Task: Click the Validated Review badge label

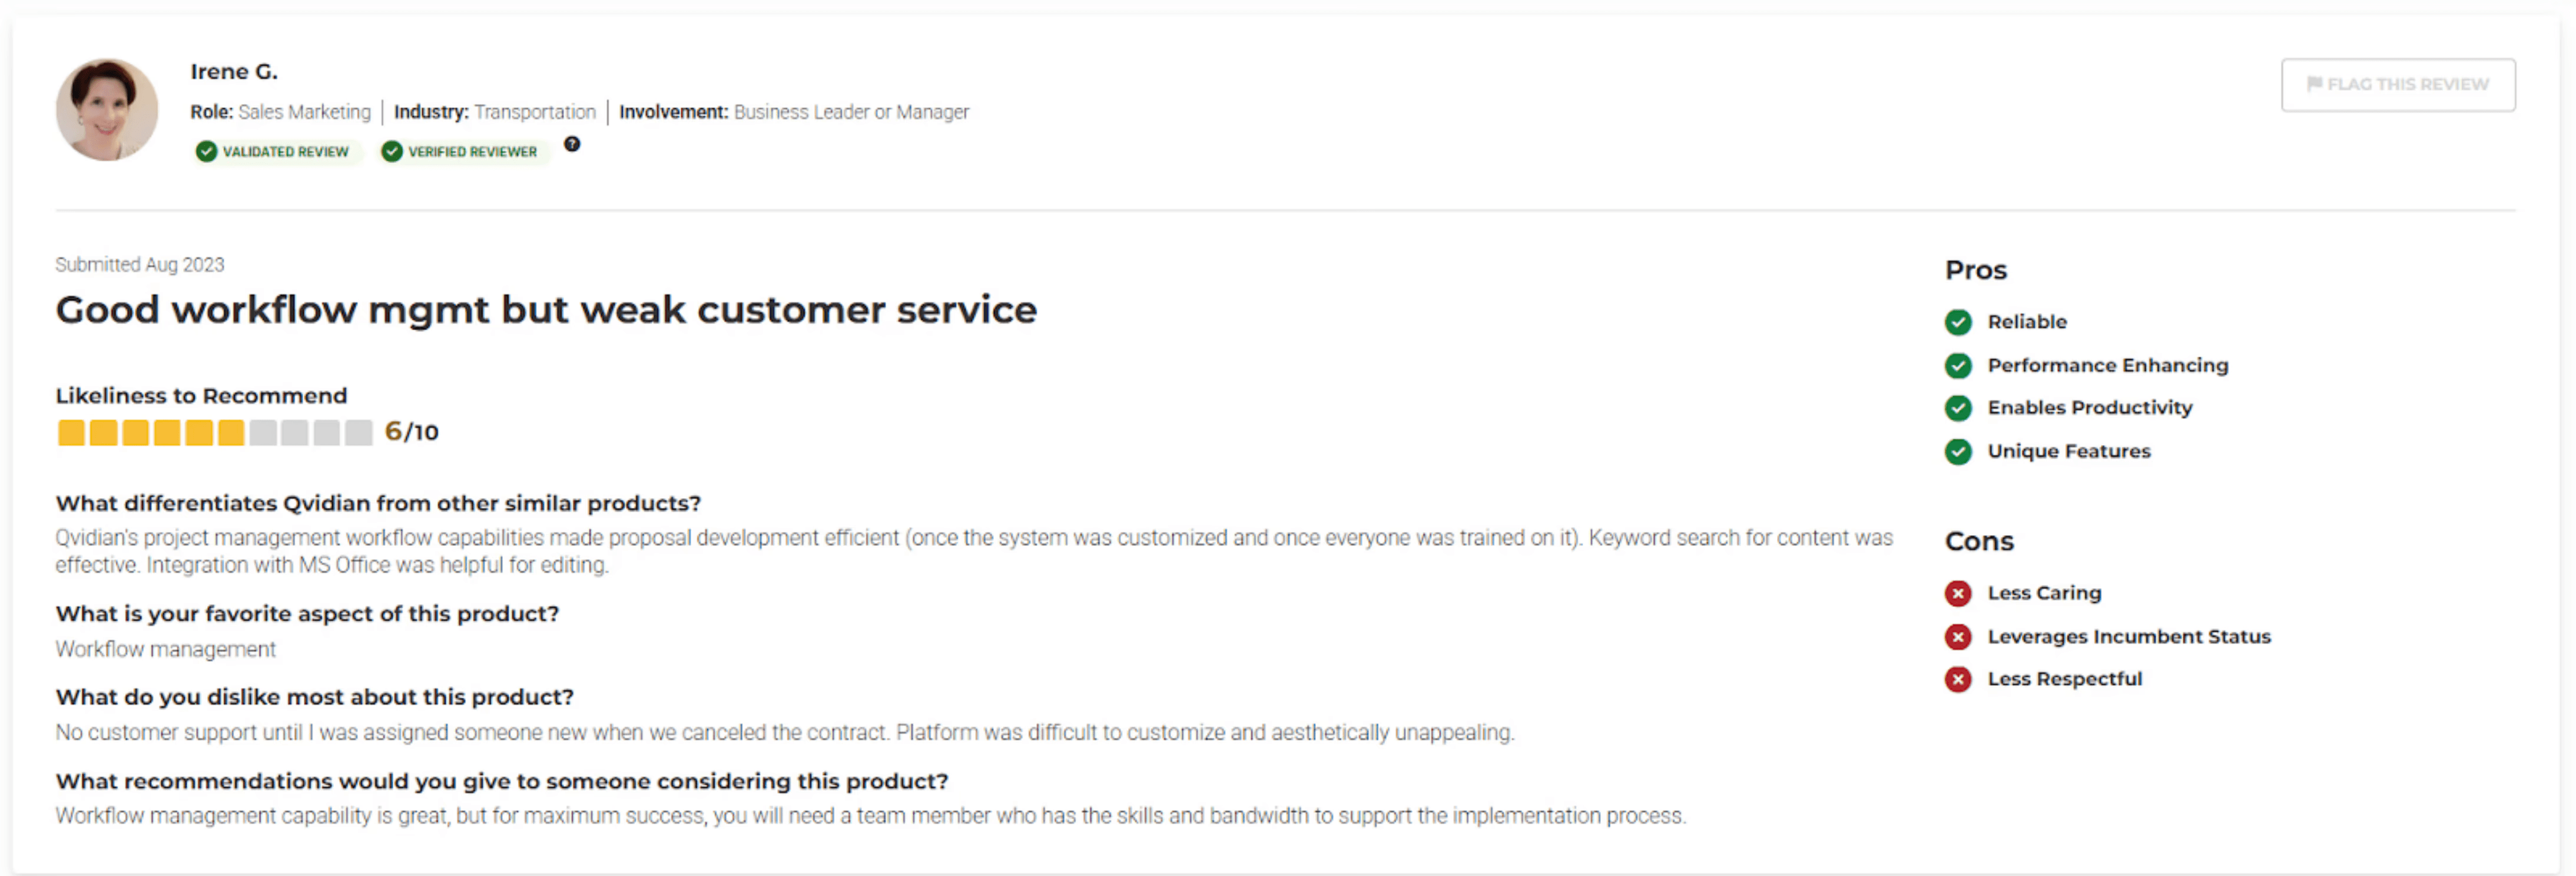Action: (285, 151)
